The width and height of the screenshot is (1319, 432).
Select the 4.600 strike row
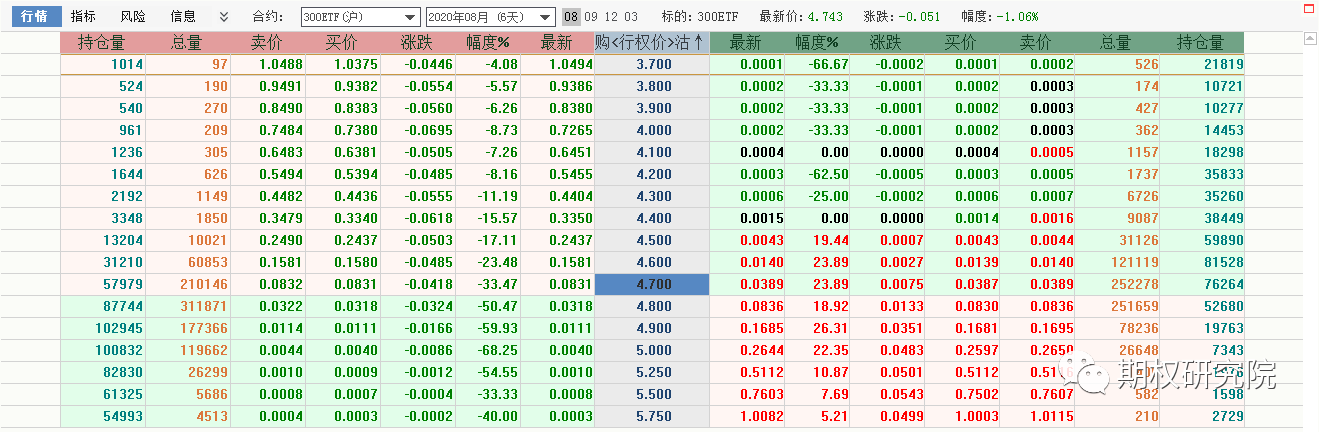point(654,262)
